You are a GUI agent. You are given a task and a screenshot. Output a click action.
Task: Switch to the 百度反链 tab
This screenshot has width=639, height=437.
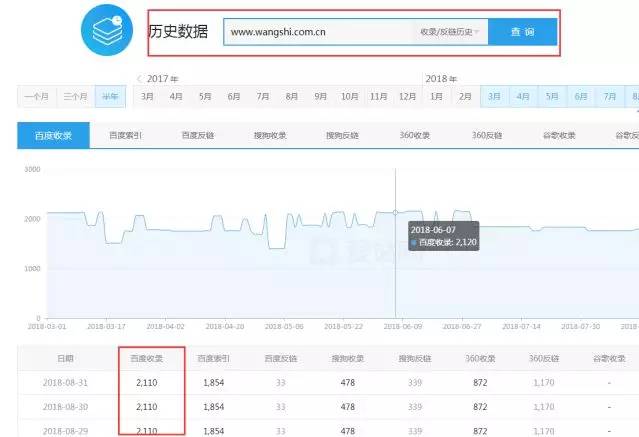pos(198,135)
